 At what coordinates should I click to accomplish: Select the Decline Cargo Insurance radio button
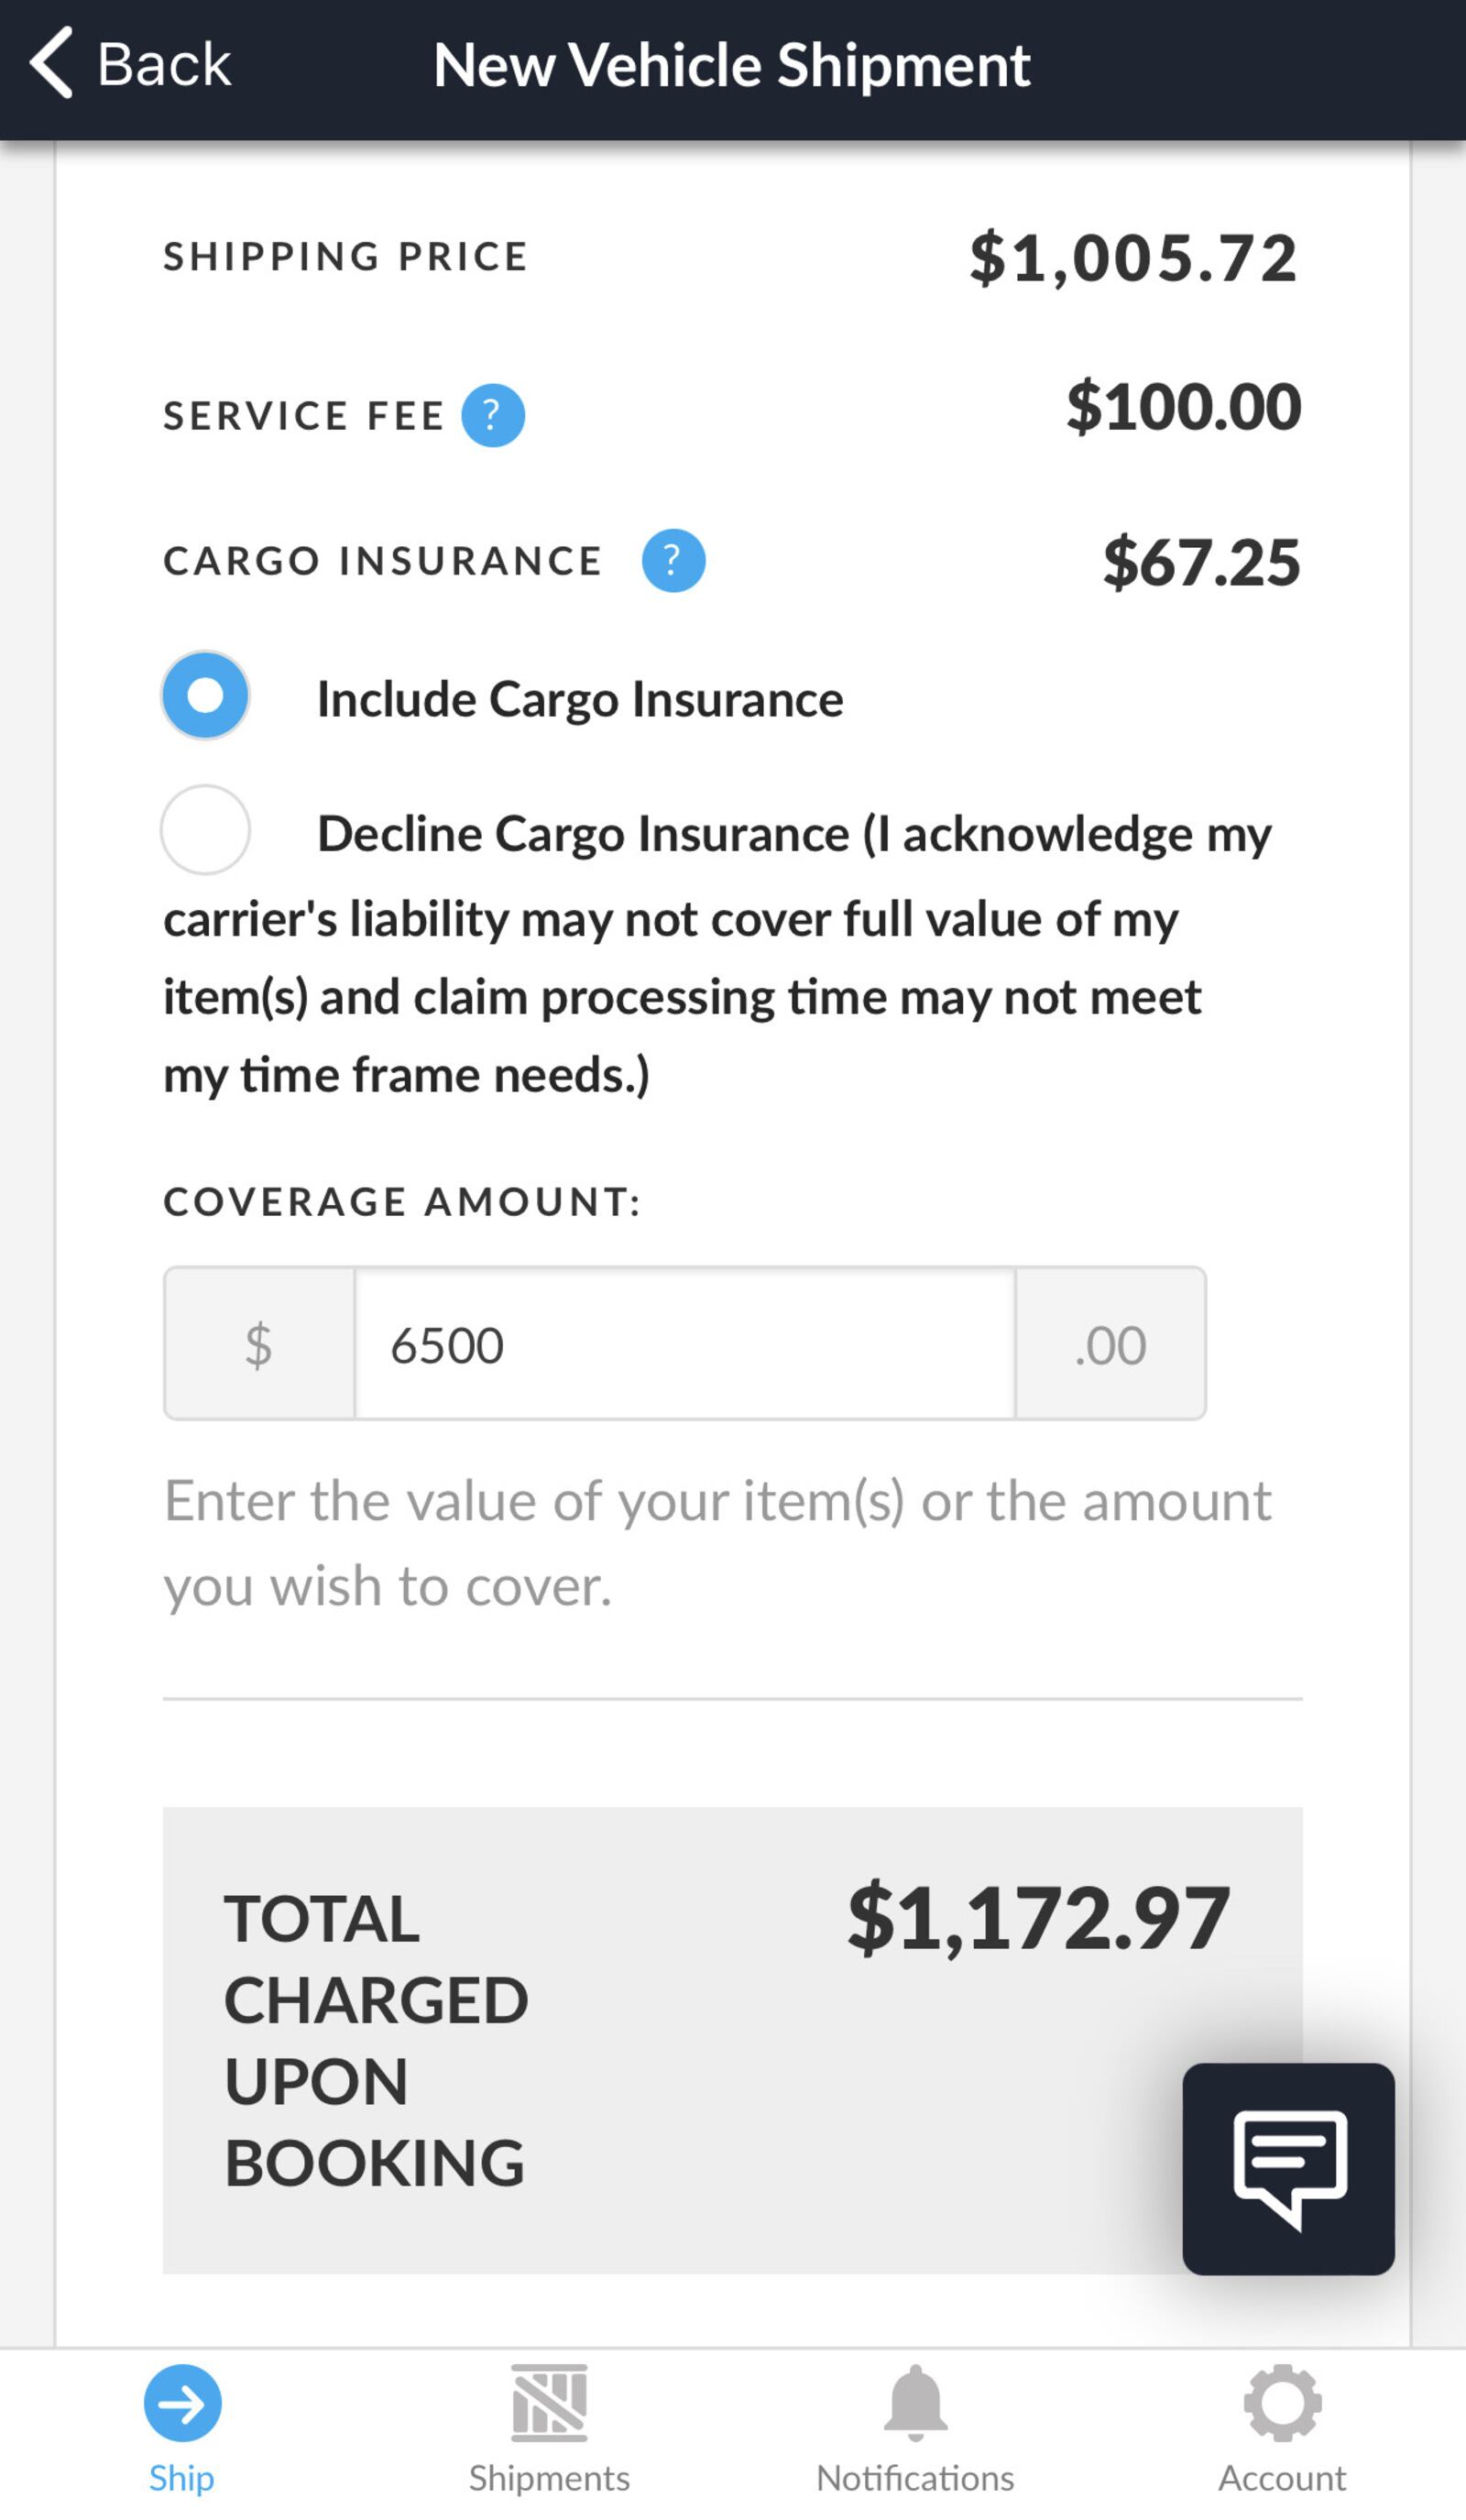pos(205,830)
